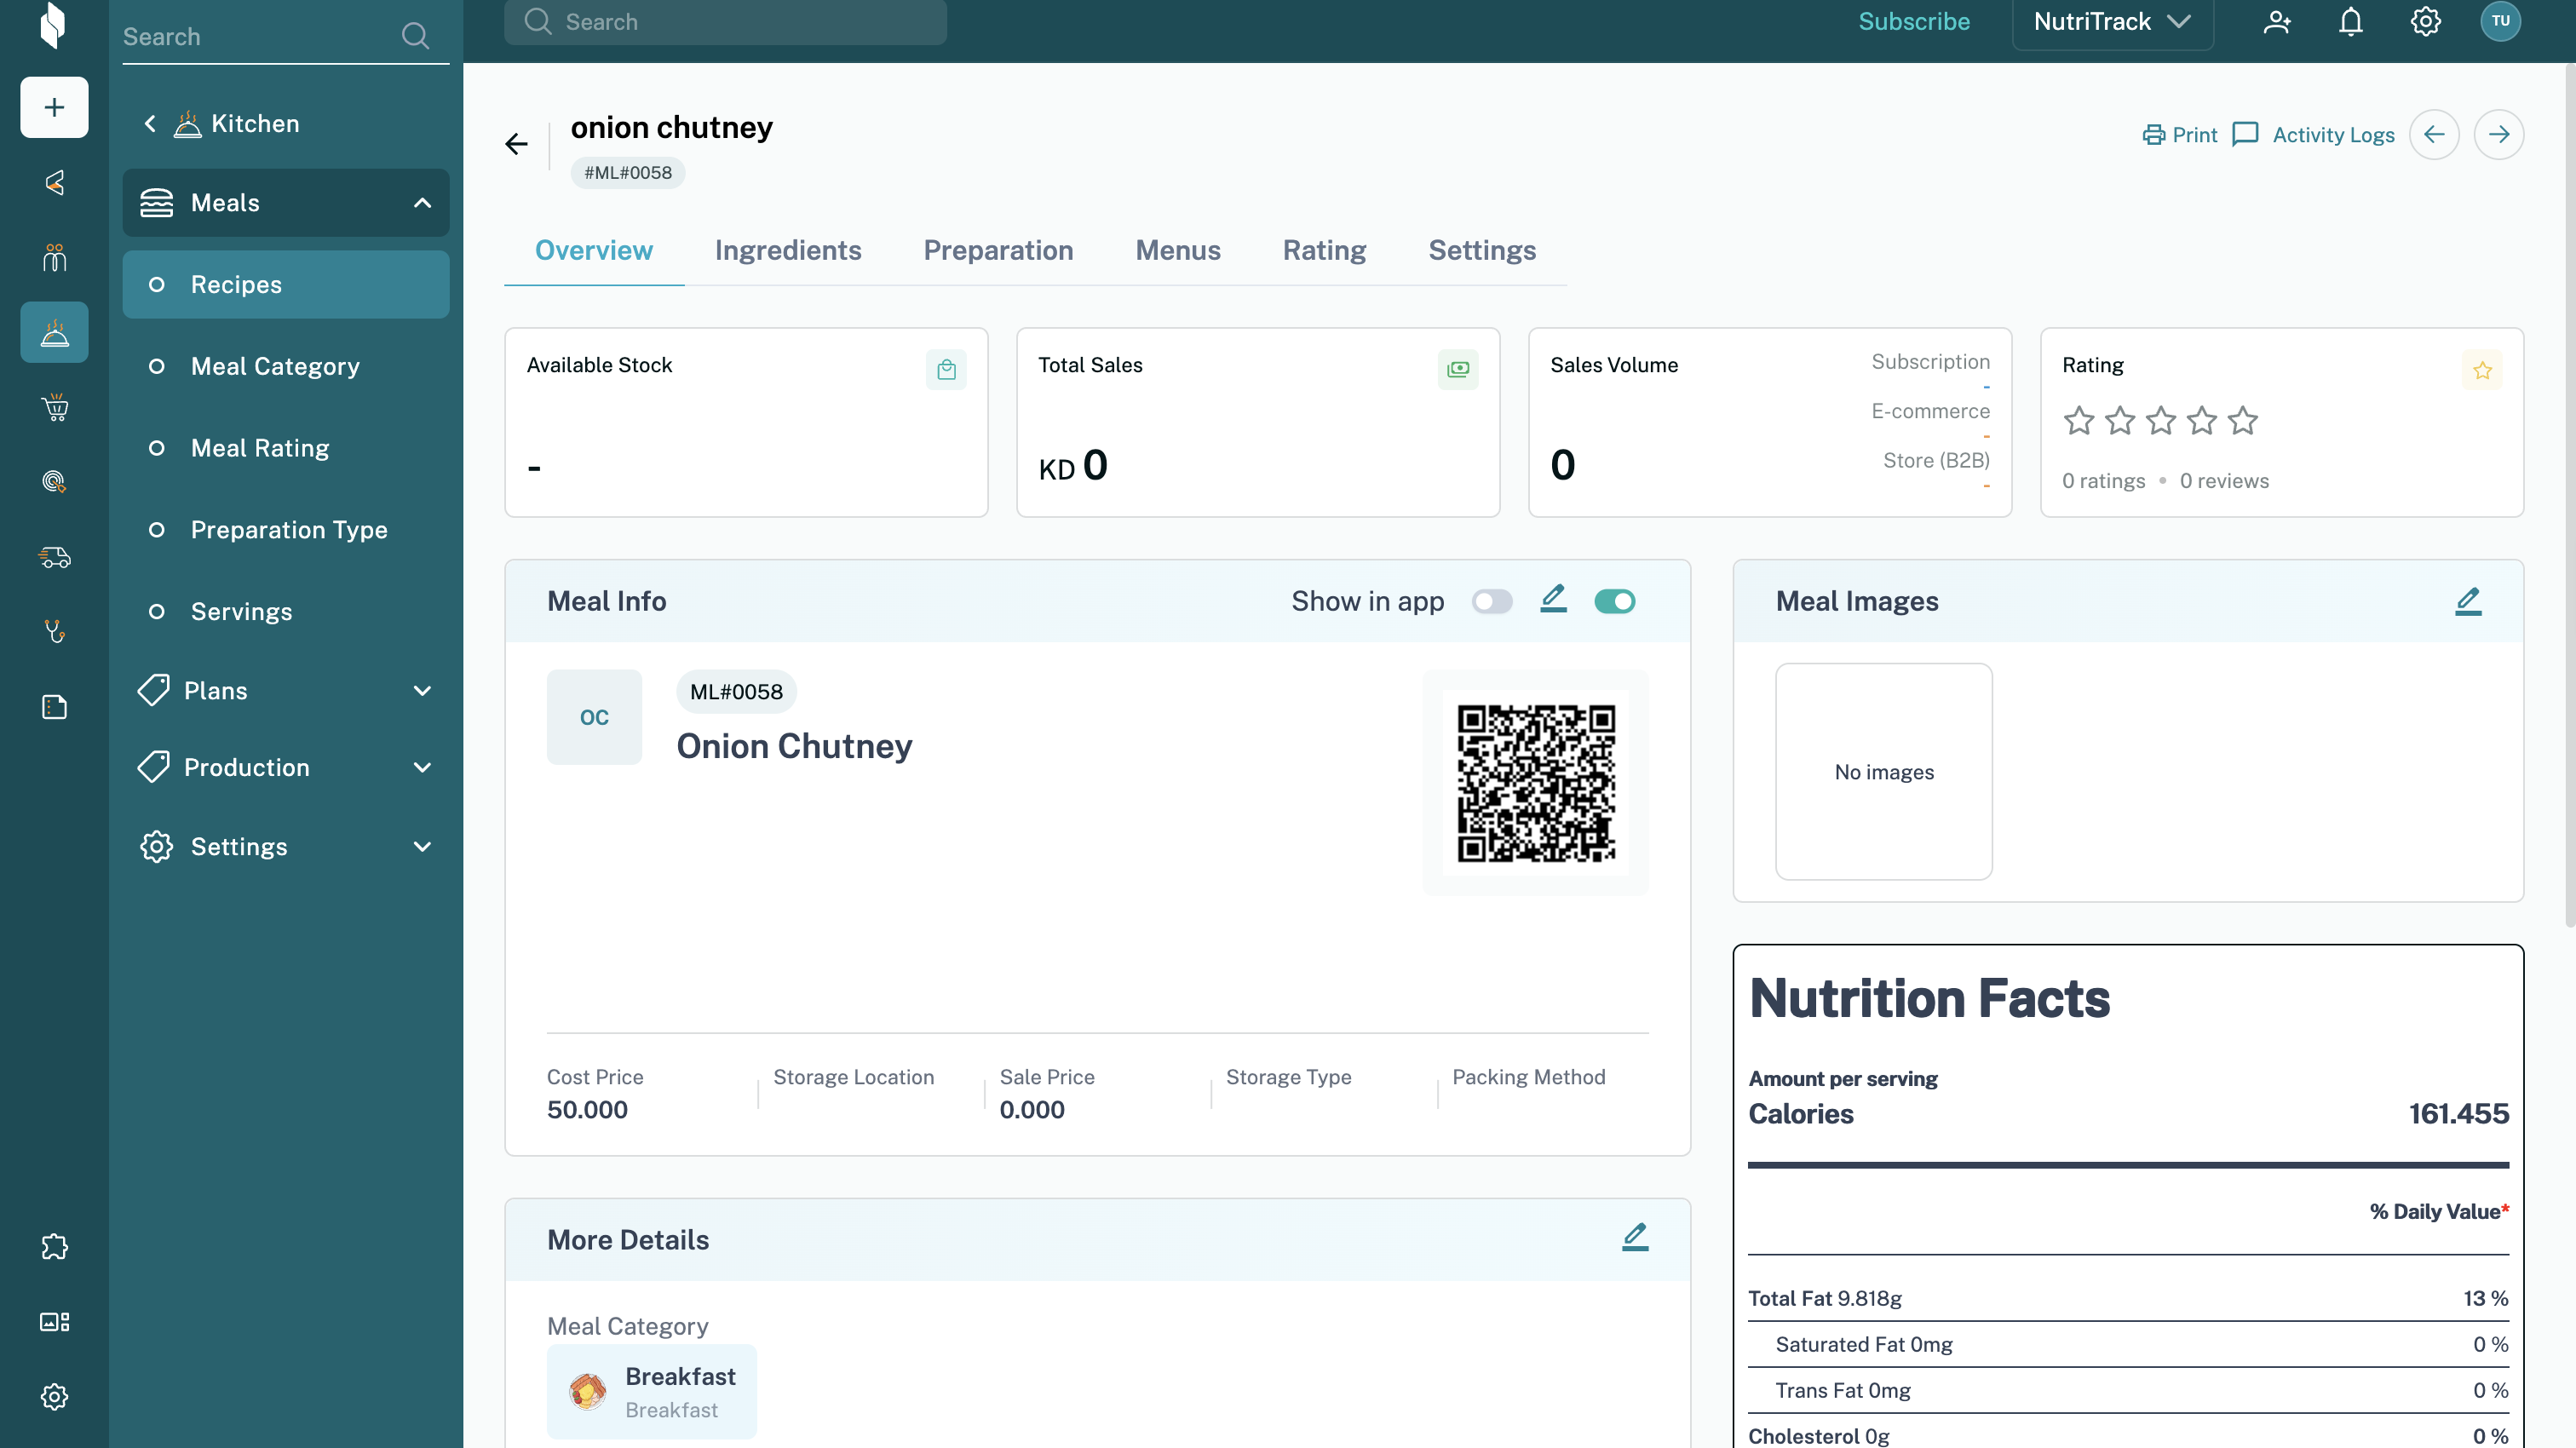Go back to Kitchen menu via chevron
Screen dimensions: 2576x1448
pos(150,123)
